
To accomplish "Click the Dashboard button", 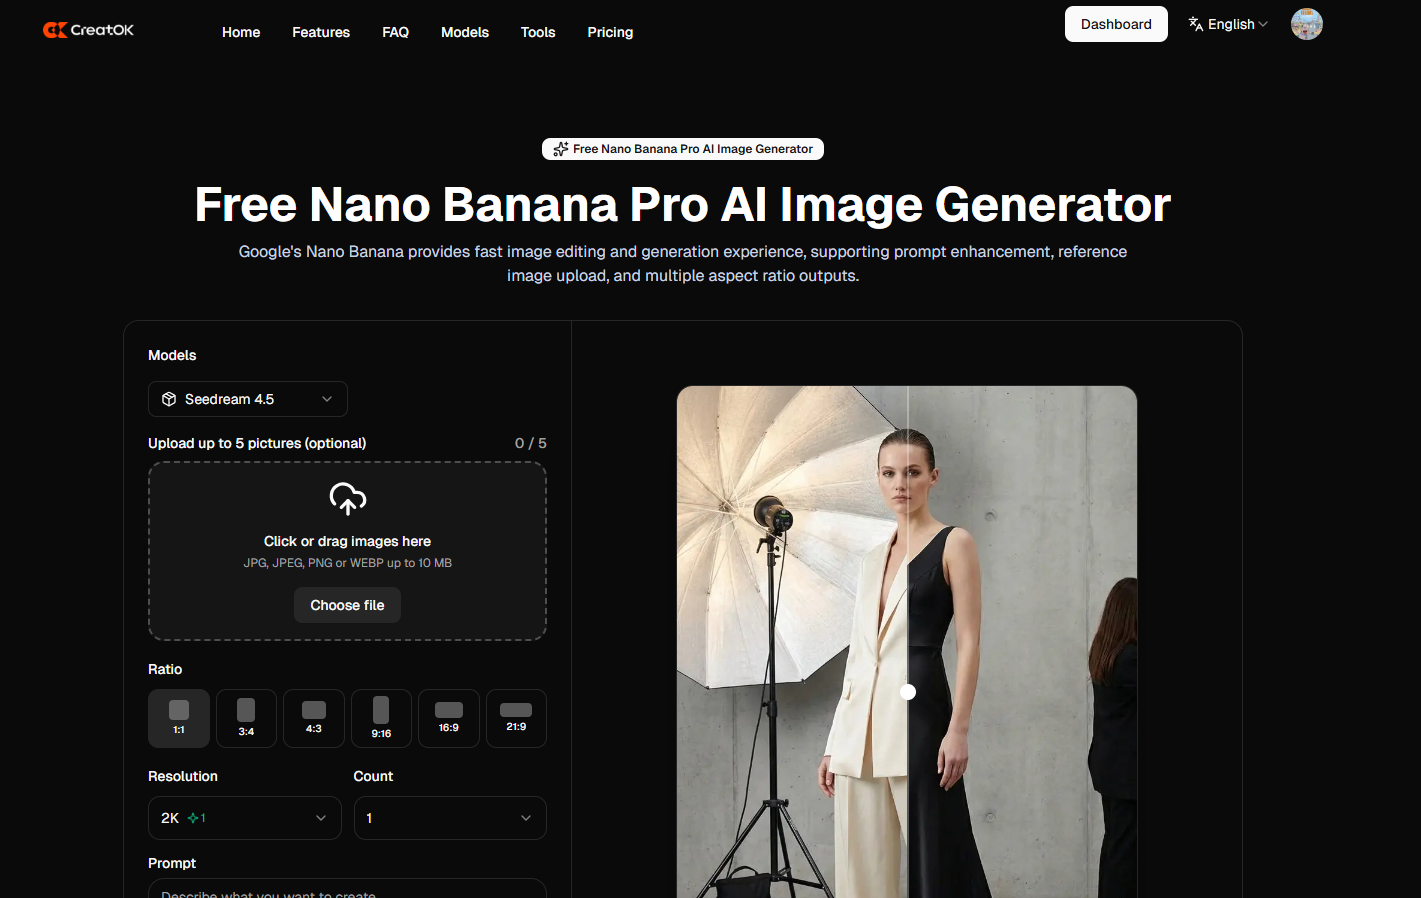I will point(1116,24).
